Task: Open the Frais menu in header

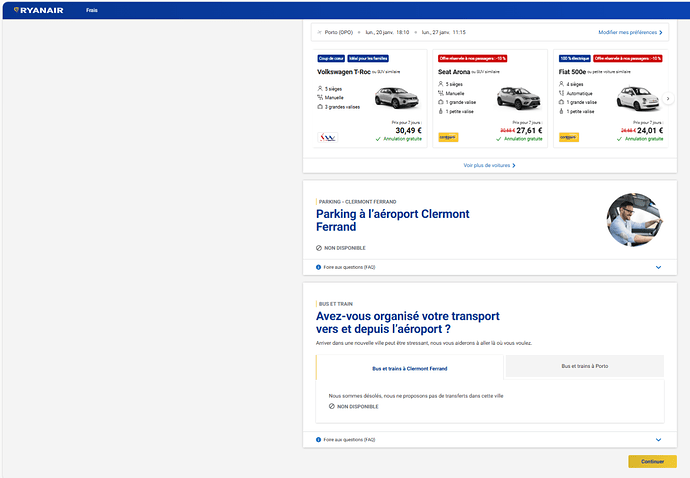Action: click(92, 10)
